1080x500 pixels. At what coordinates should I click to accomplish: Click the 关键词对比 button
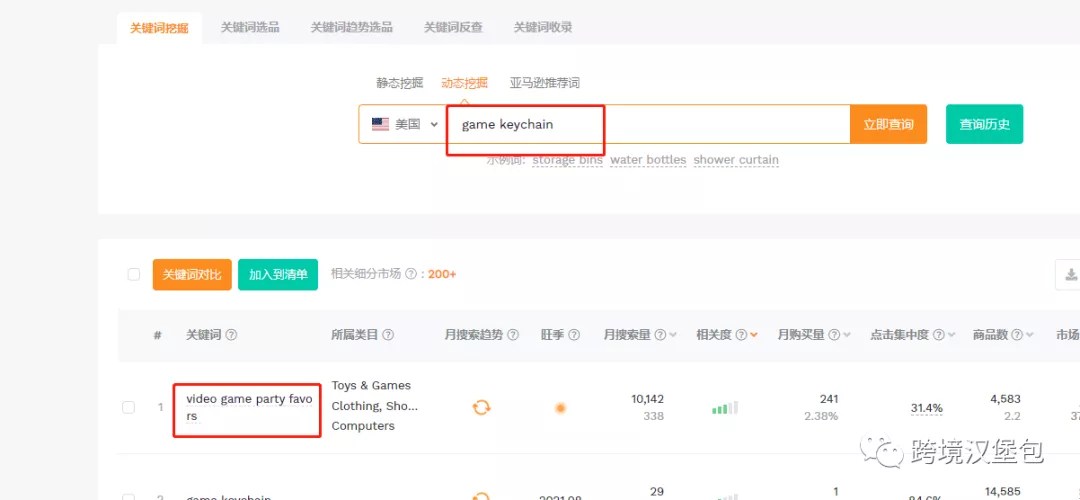point(192,275)
